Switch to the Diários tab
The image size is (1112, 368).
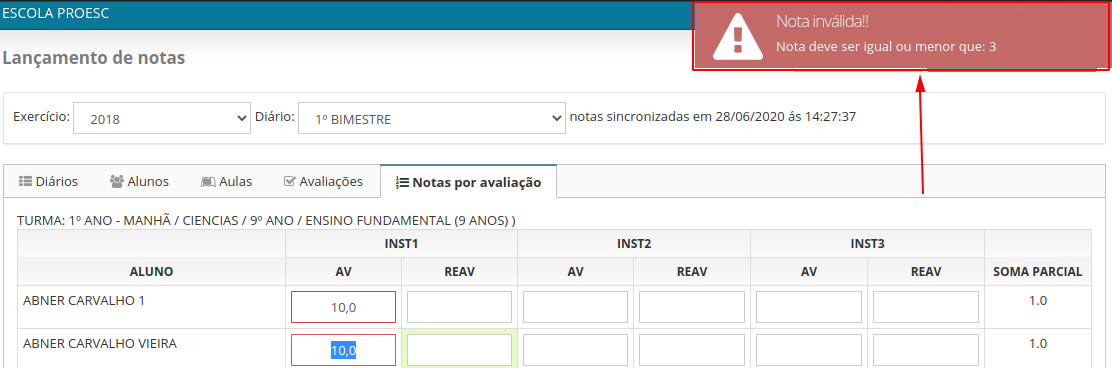click(x=48, y=182)
